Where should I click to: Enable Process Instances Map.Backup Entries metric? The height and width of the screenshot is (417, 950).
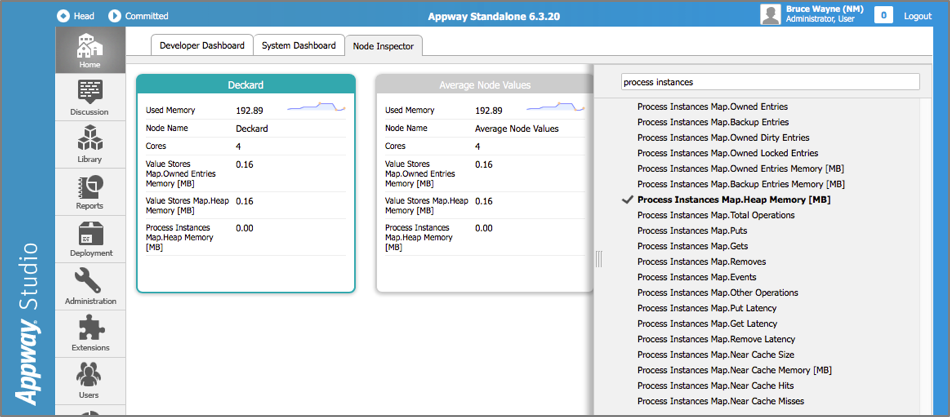(x=713, y=122)
